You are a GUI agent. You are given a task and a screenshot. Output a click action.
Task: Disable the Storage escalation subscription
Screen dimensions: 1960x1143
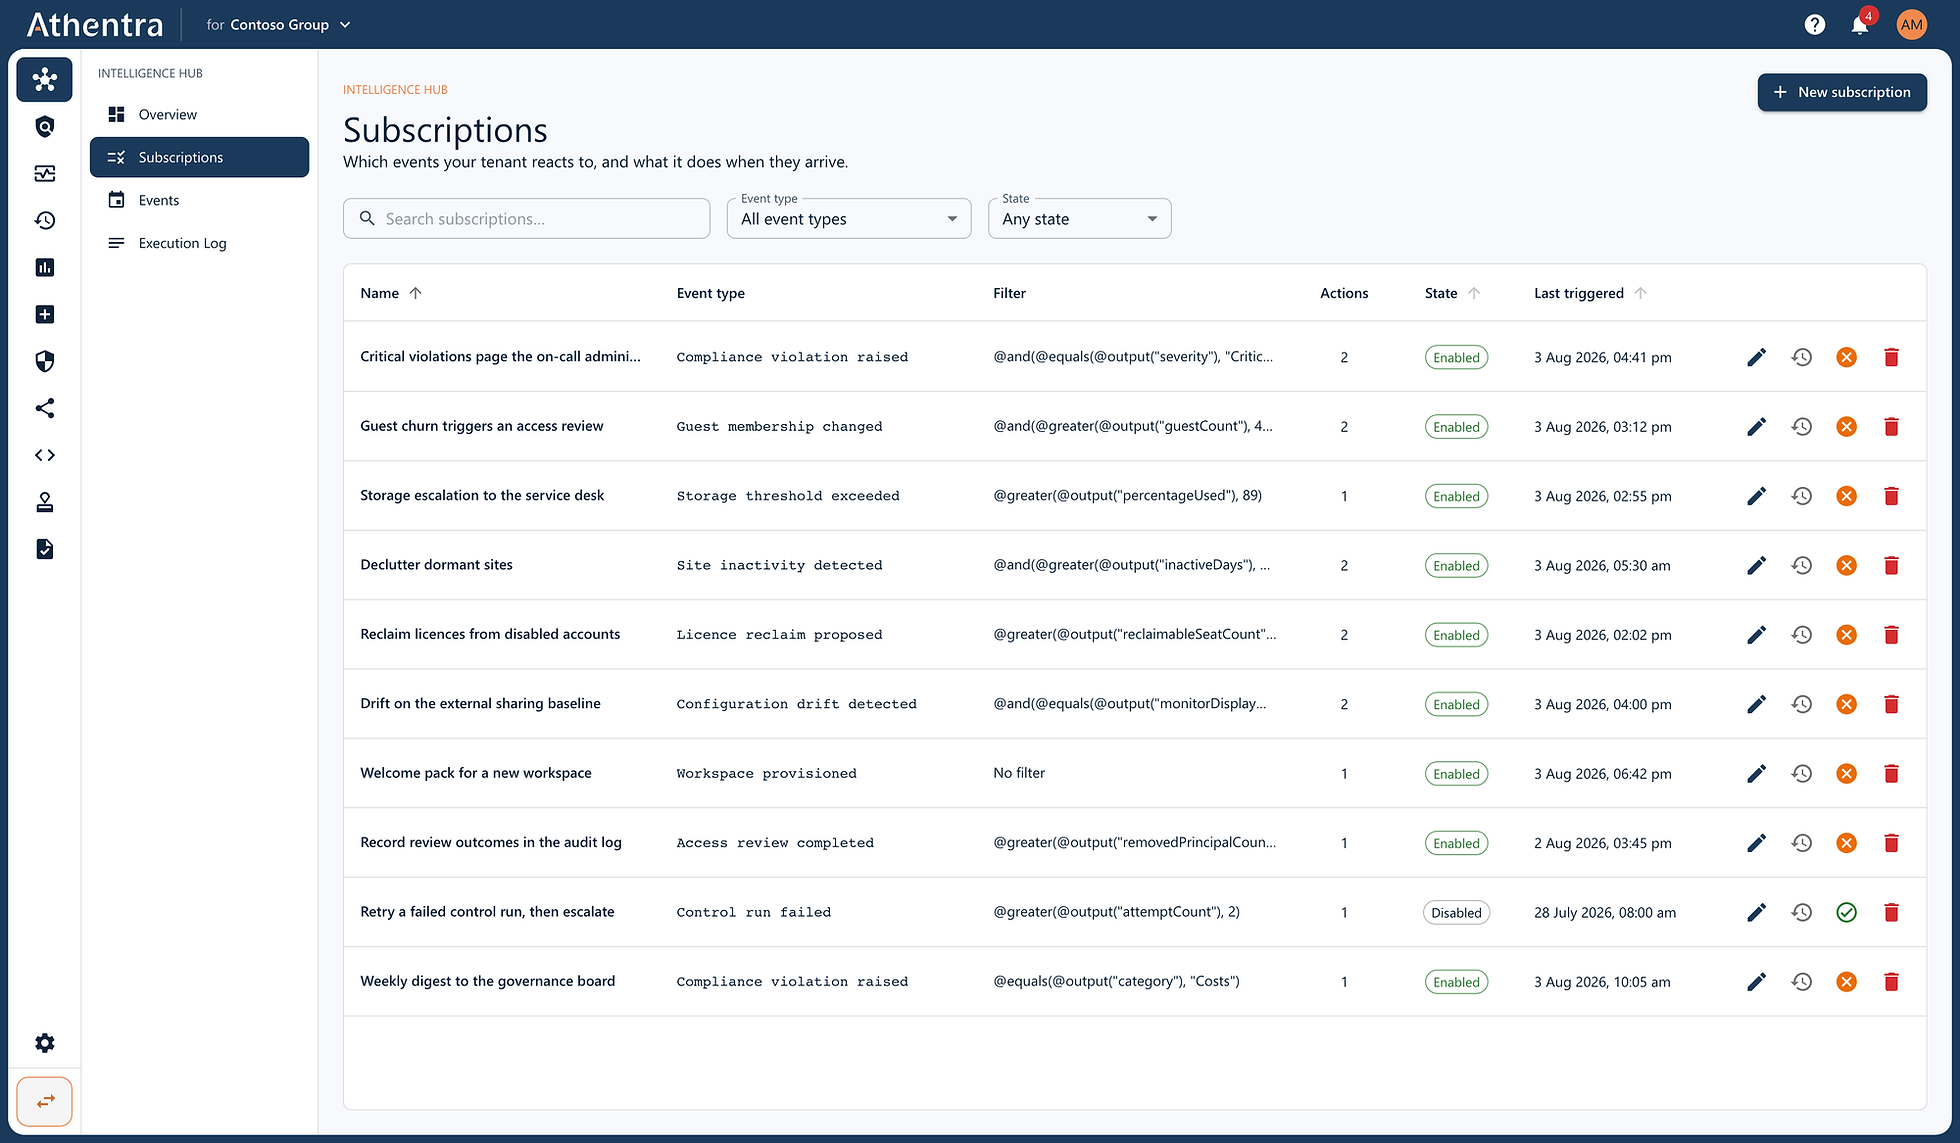point(1846,496)
